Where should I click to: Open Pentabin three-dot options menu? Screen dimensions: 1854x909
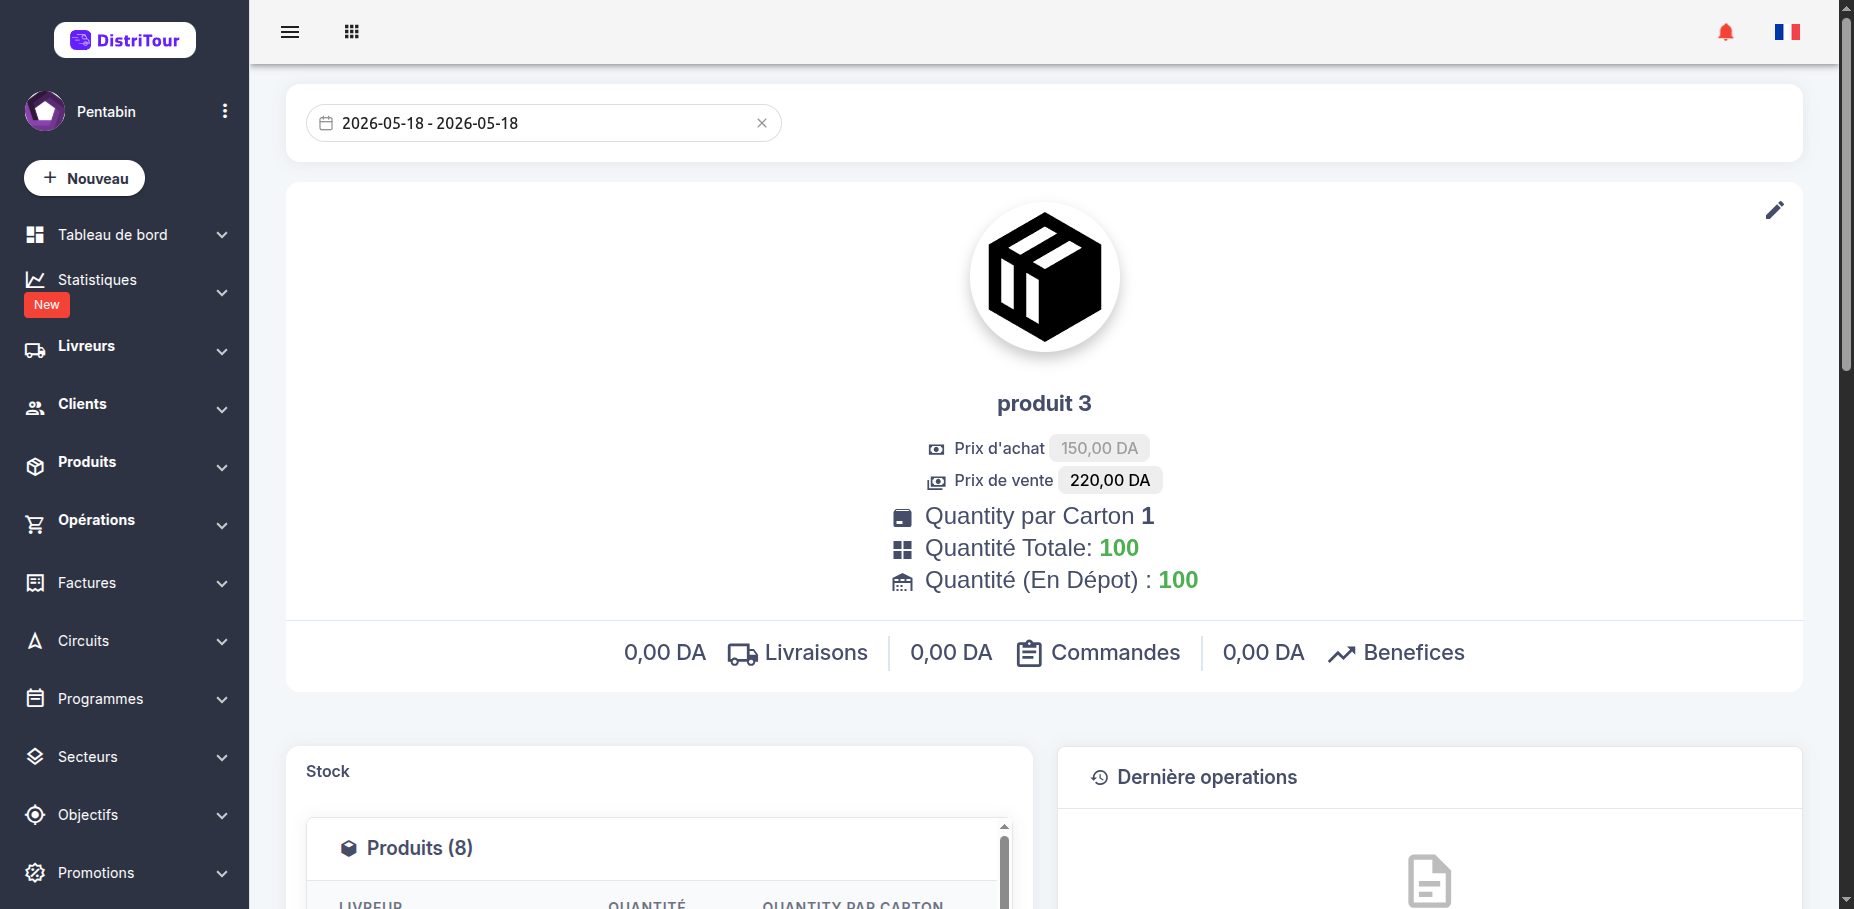(225, 111)
